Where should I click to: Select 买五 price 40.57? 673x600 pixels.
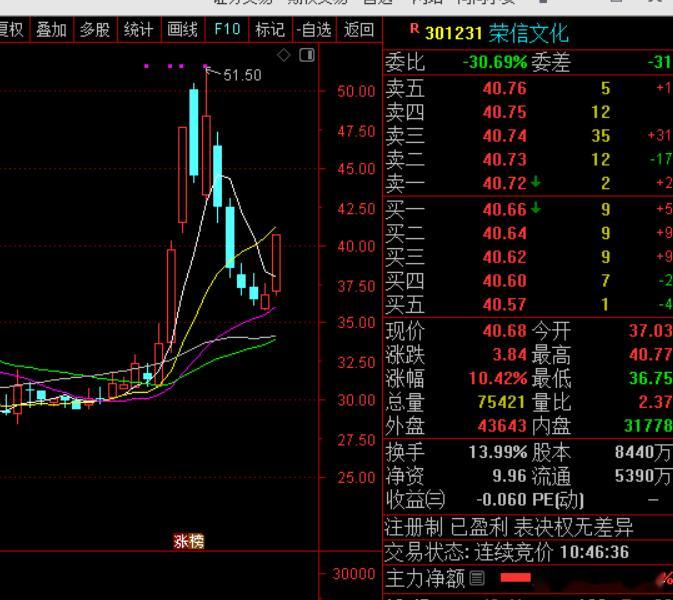(x=504, y=305)
